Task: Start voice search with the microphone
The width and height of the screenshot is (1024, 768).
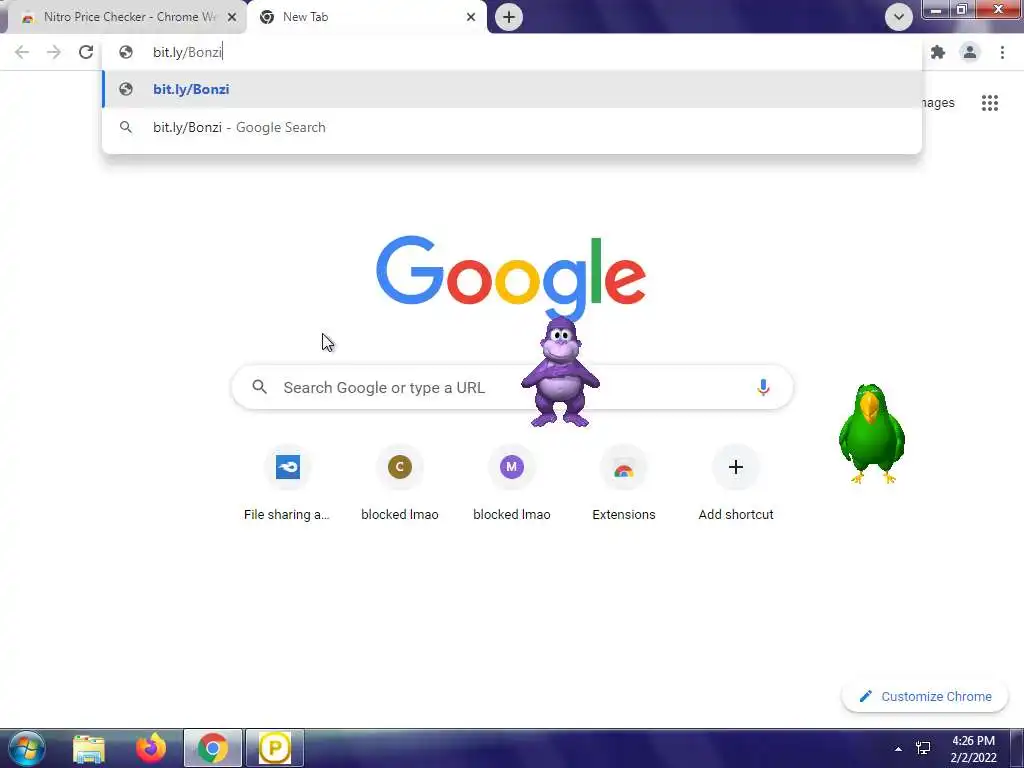Action: click(x=763, y=387)
